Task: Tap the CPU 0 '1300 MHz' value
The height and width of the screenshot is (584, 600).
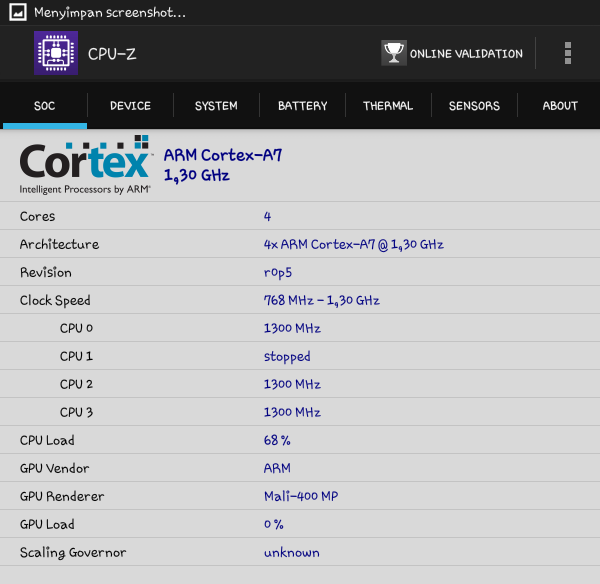Action: pos(292,328)
